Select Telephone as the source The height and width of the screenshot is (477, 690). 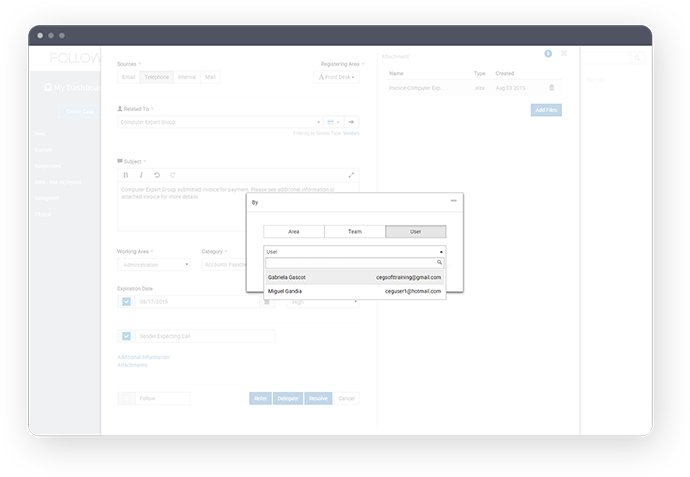(x=157, y=77)
